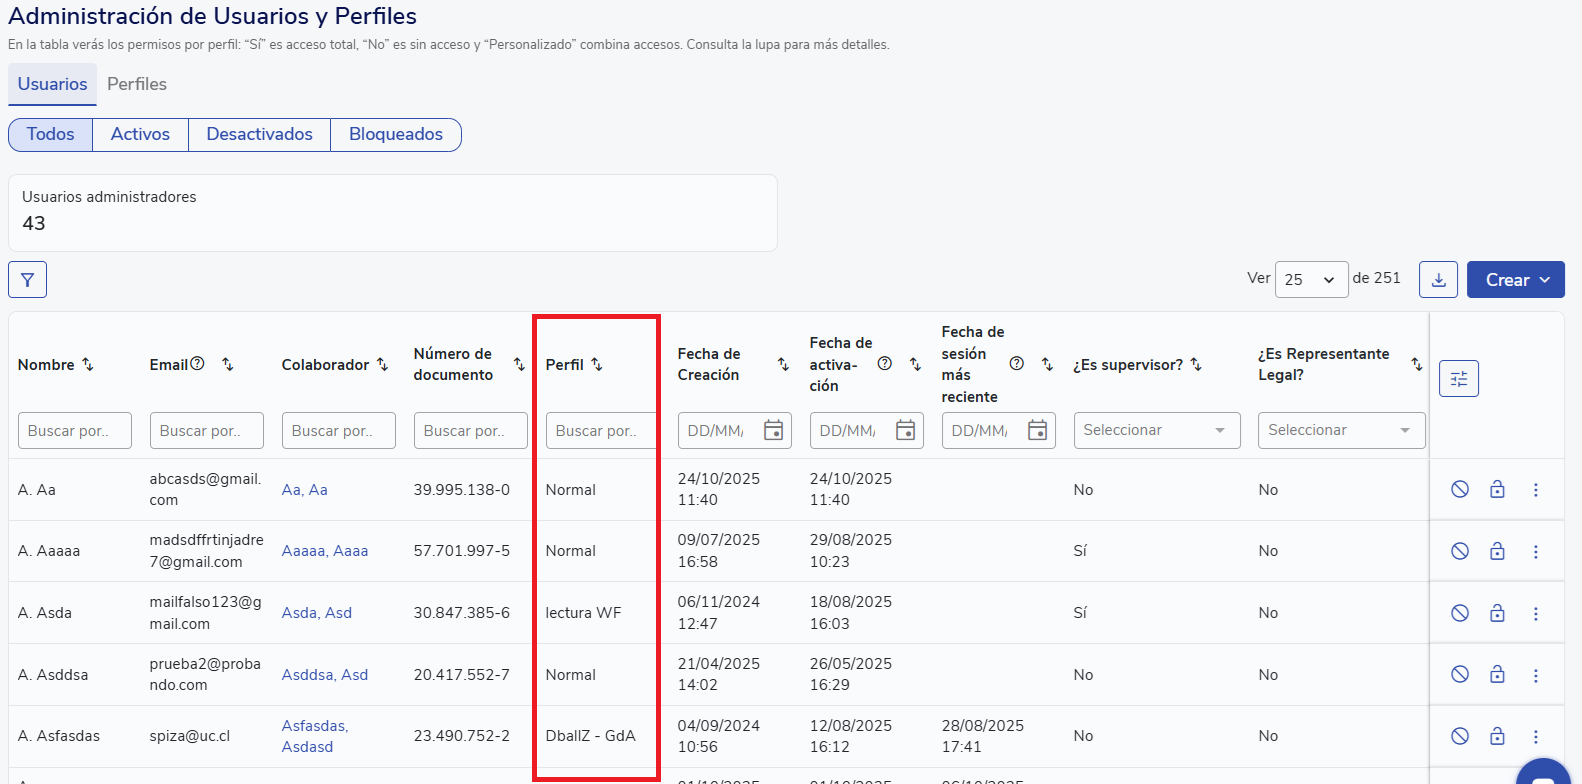Viewport: 1582px width, 784px height.
Task: Open the ¿Es supervisor? Seleccionar dropdown
Action: coord(1156,430)
